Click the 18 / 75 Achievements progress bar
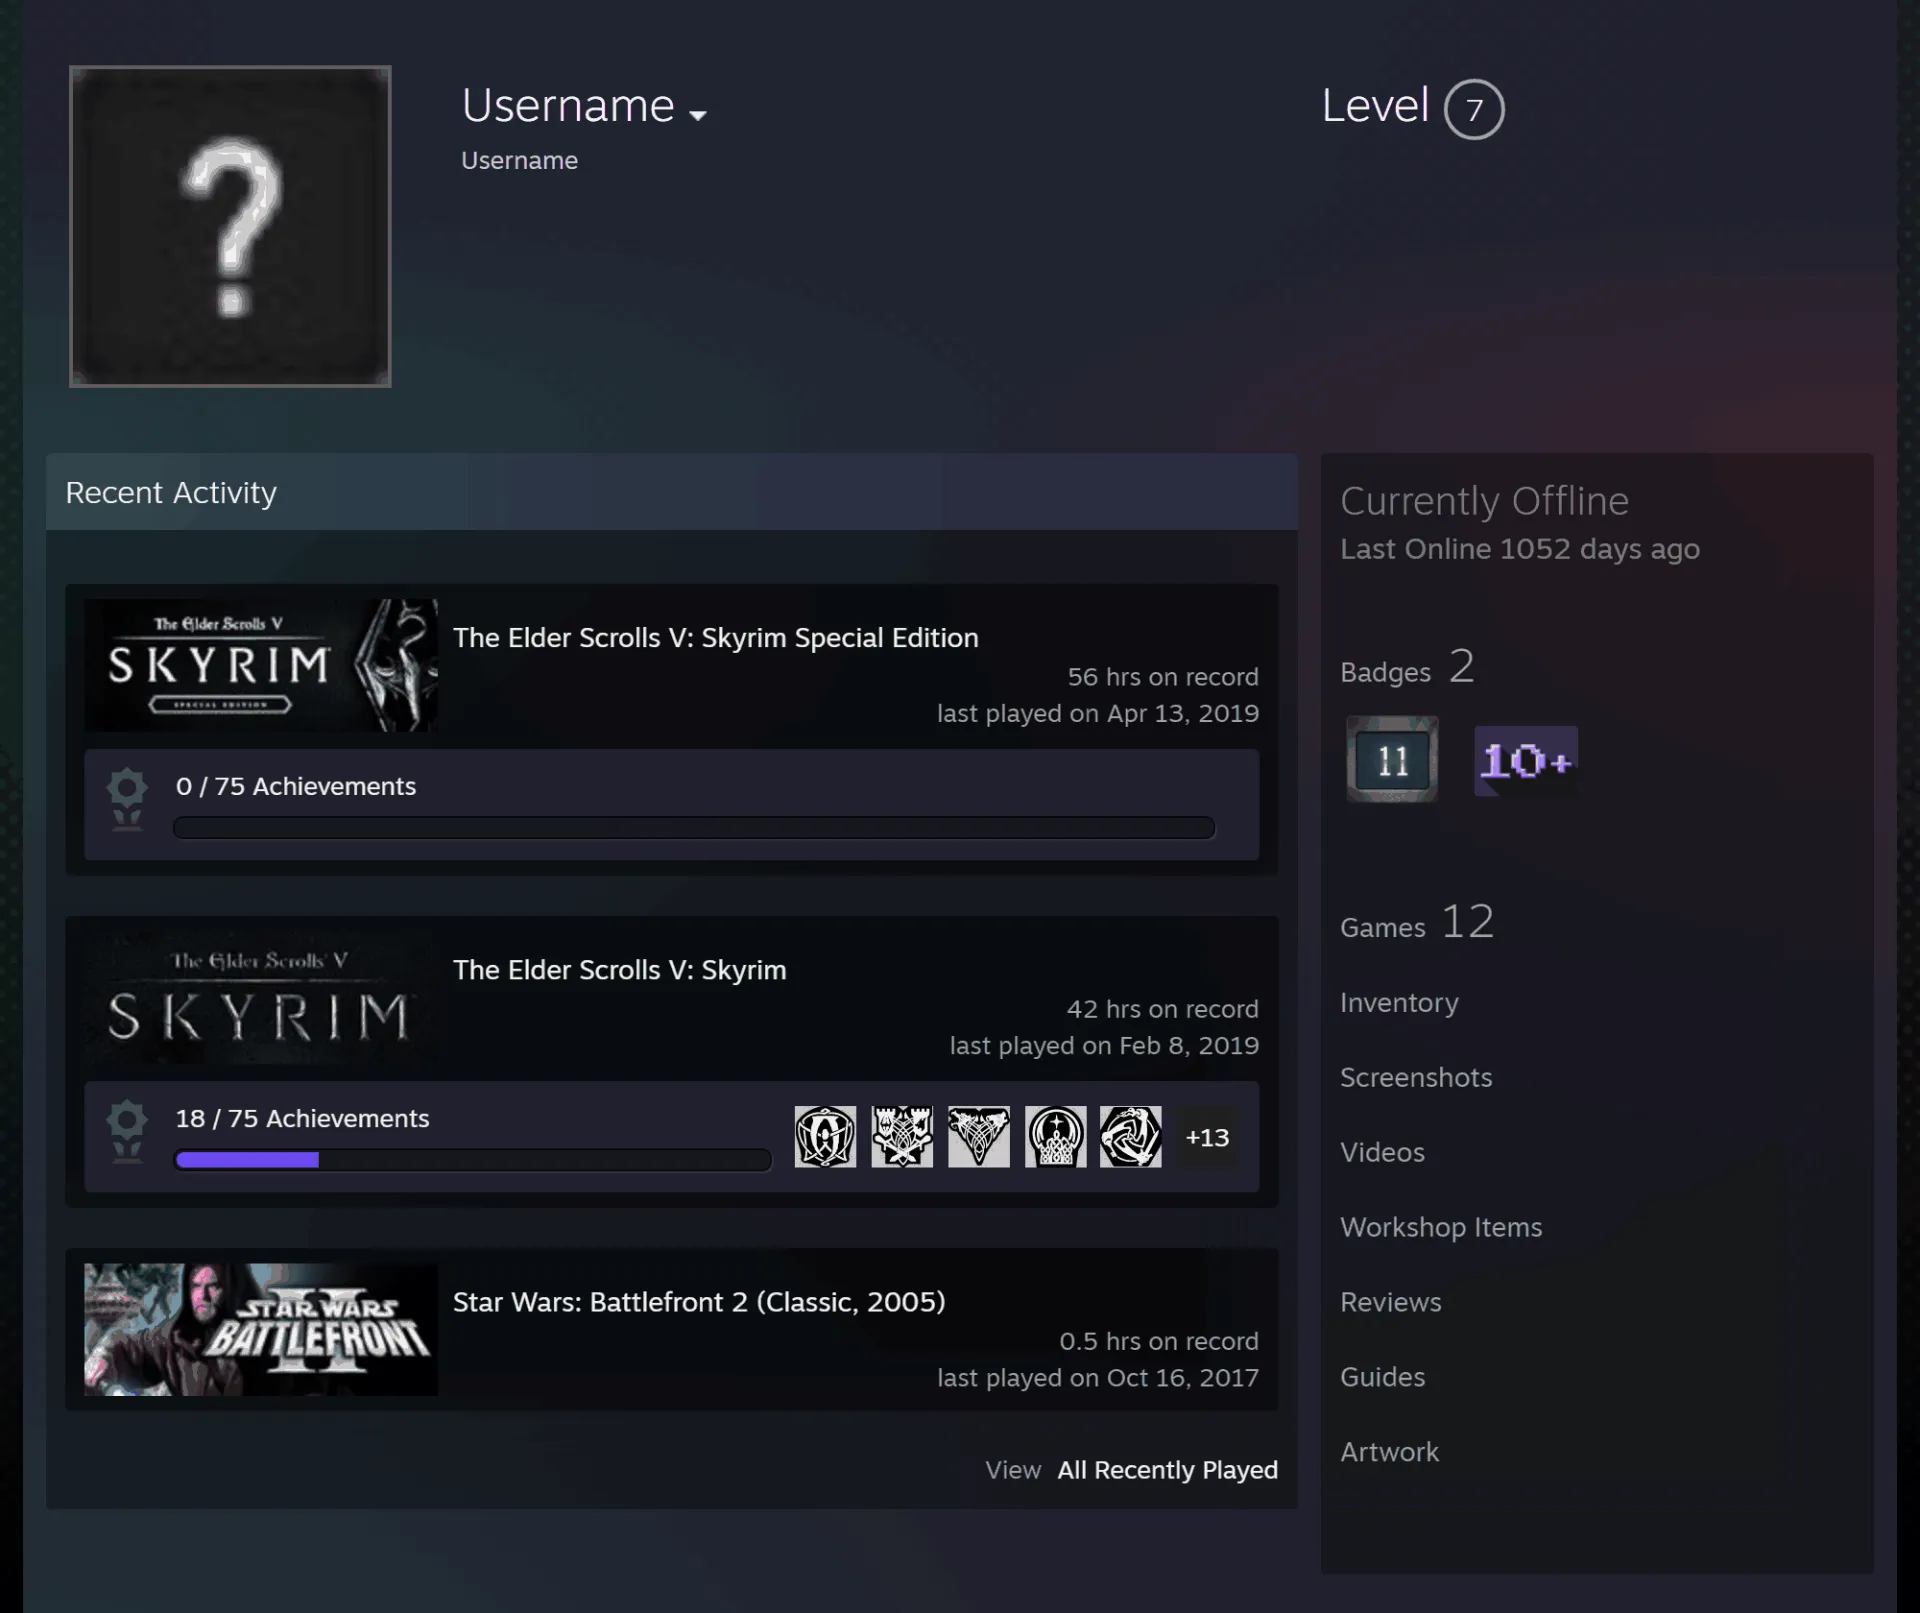This screenshot has height=1613, width=1920. tap(473, 1160)
